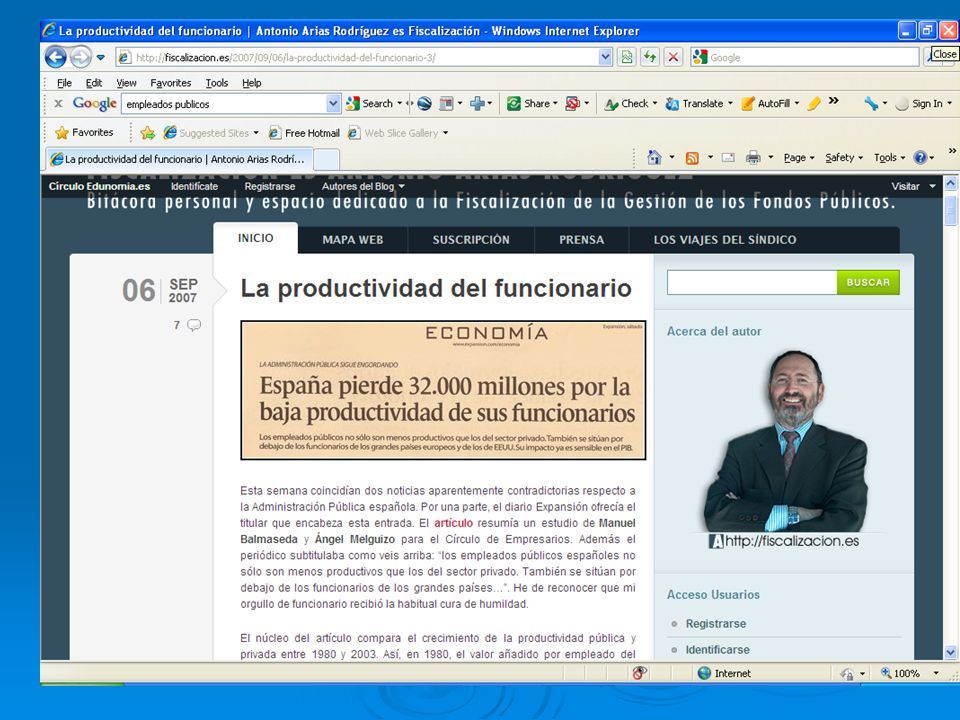The width and height of the screenshot is (960, 720).
Task: Open the Safety dropdown menu
Action: tap(844, 157)
